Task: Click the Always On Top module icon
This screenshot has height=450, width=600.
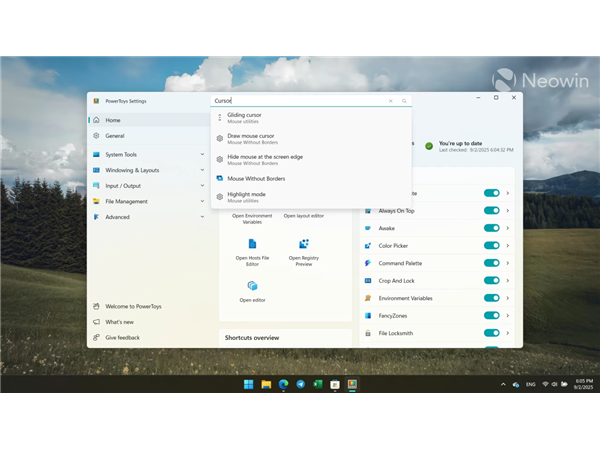Action: [x=368, y=211]
